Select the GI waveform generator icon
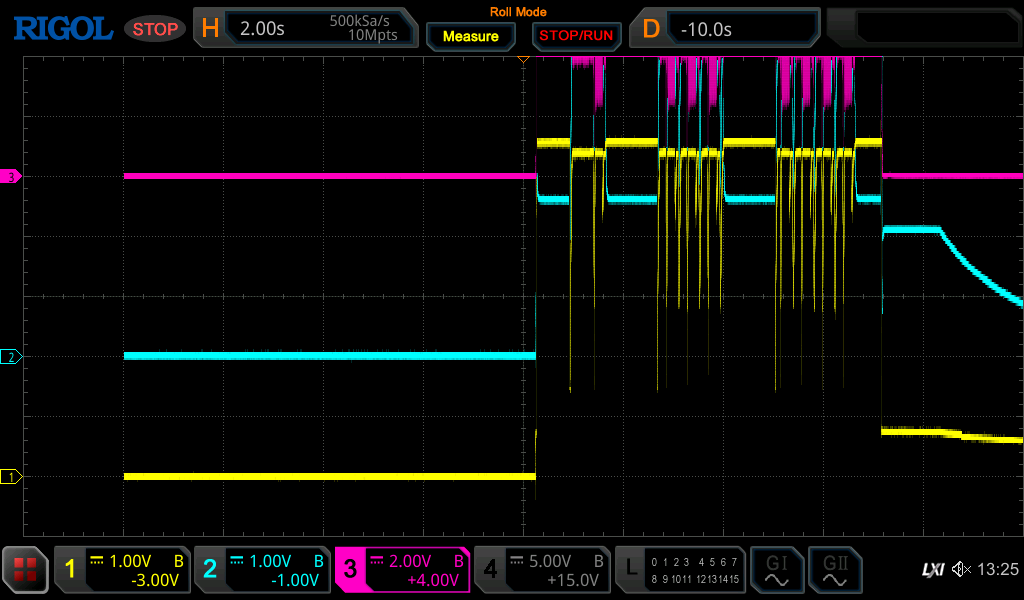1024x600 pixels. (776, 570)
